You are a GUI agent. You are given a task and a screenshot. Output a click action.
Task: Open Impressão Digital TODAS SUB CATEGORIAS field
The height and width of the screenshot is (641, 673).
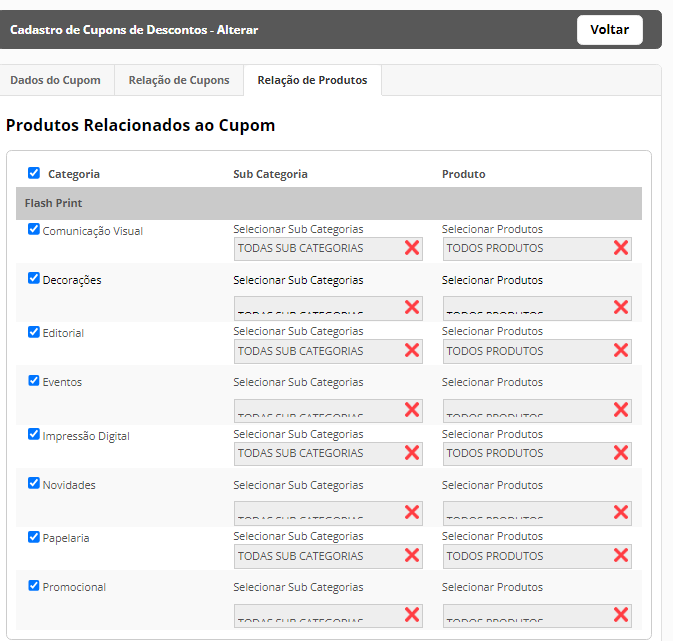pos(328,453)
